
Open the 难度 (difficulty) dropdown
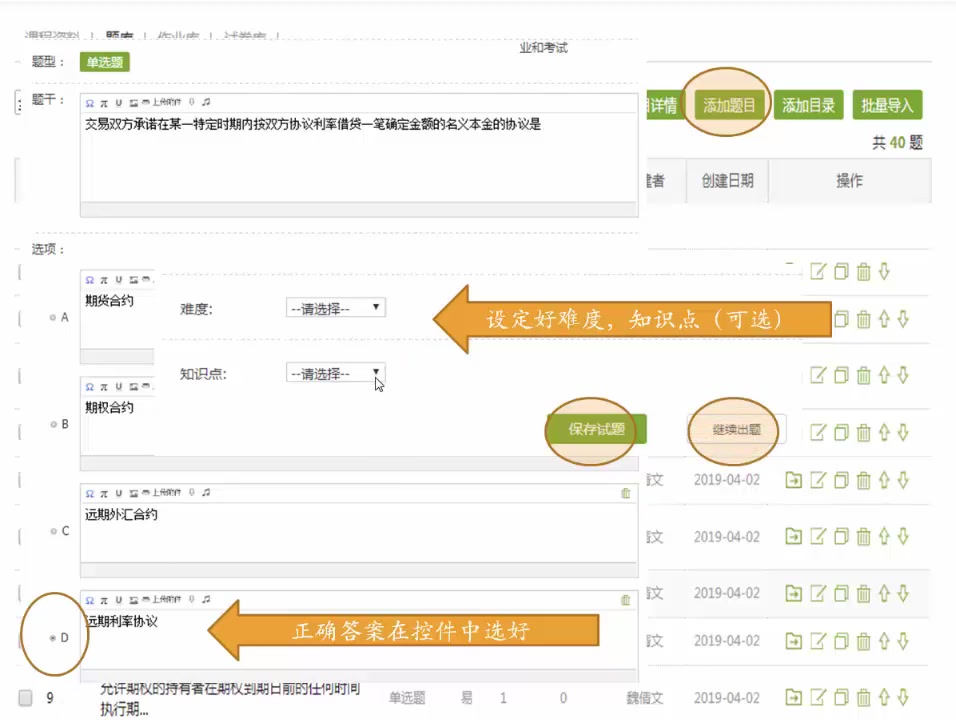click(x=335, y=308)
